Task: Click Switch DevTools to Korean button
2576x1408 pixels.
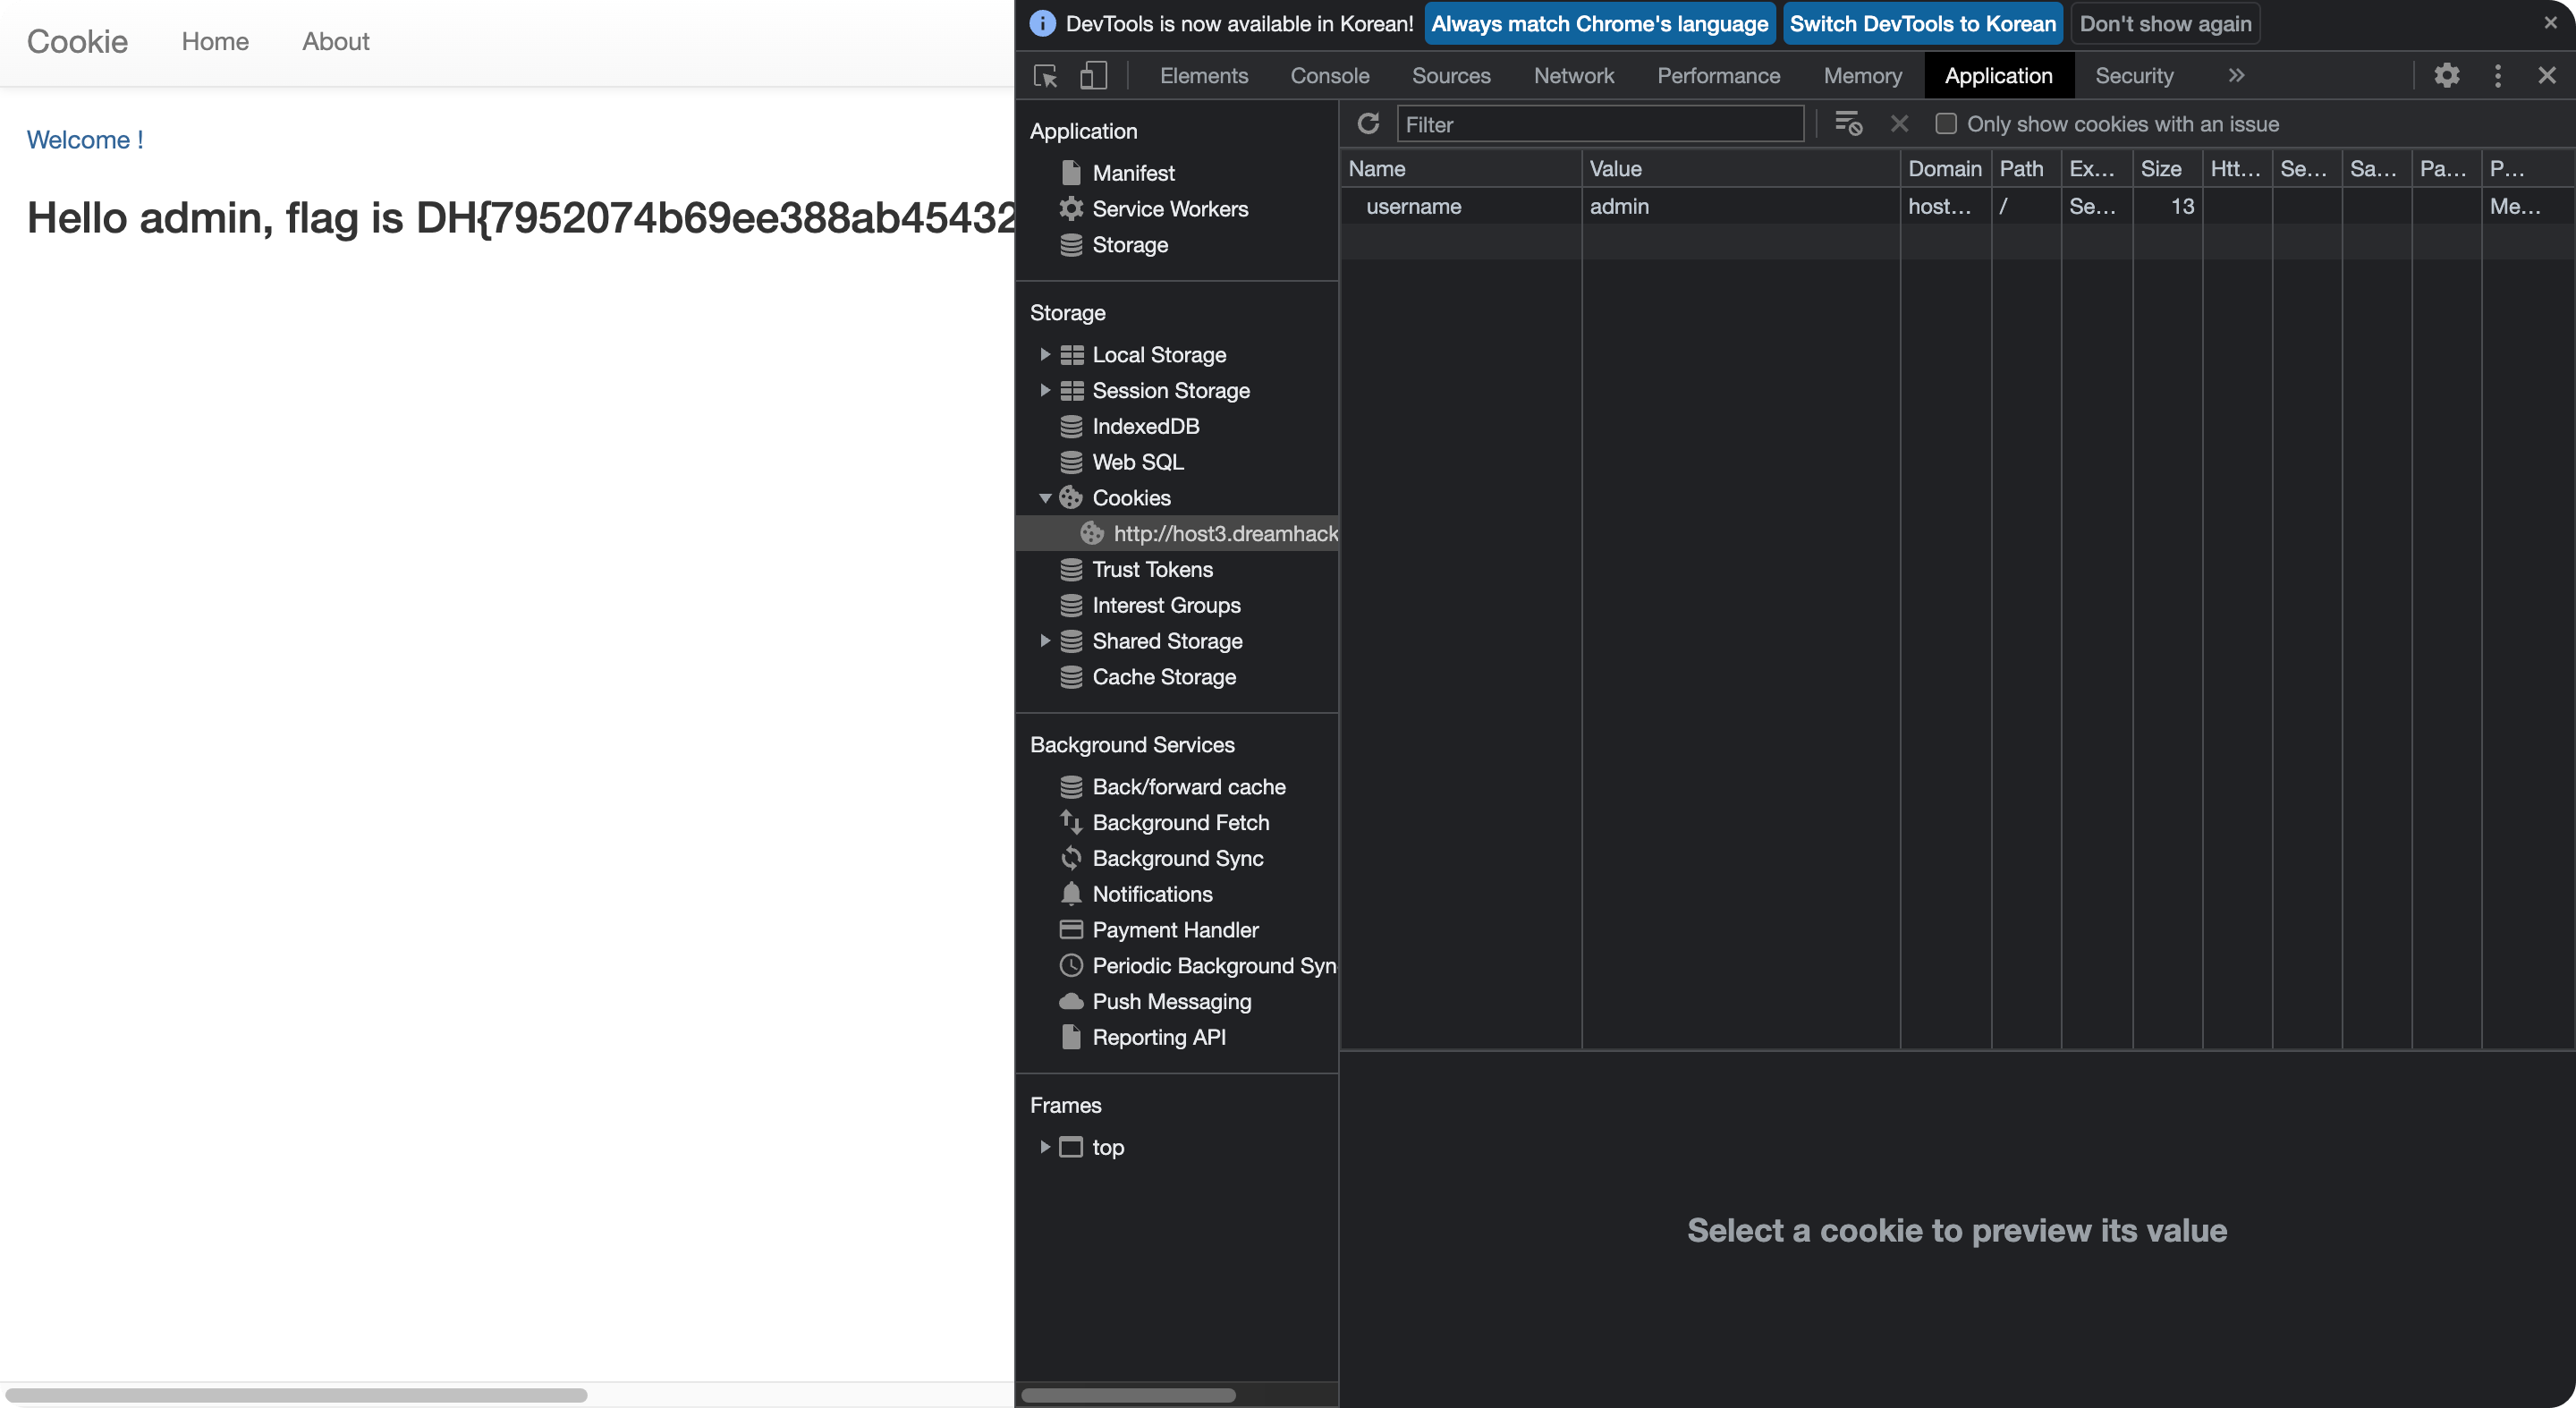Action: (1922, 24)
